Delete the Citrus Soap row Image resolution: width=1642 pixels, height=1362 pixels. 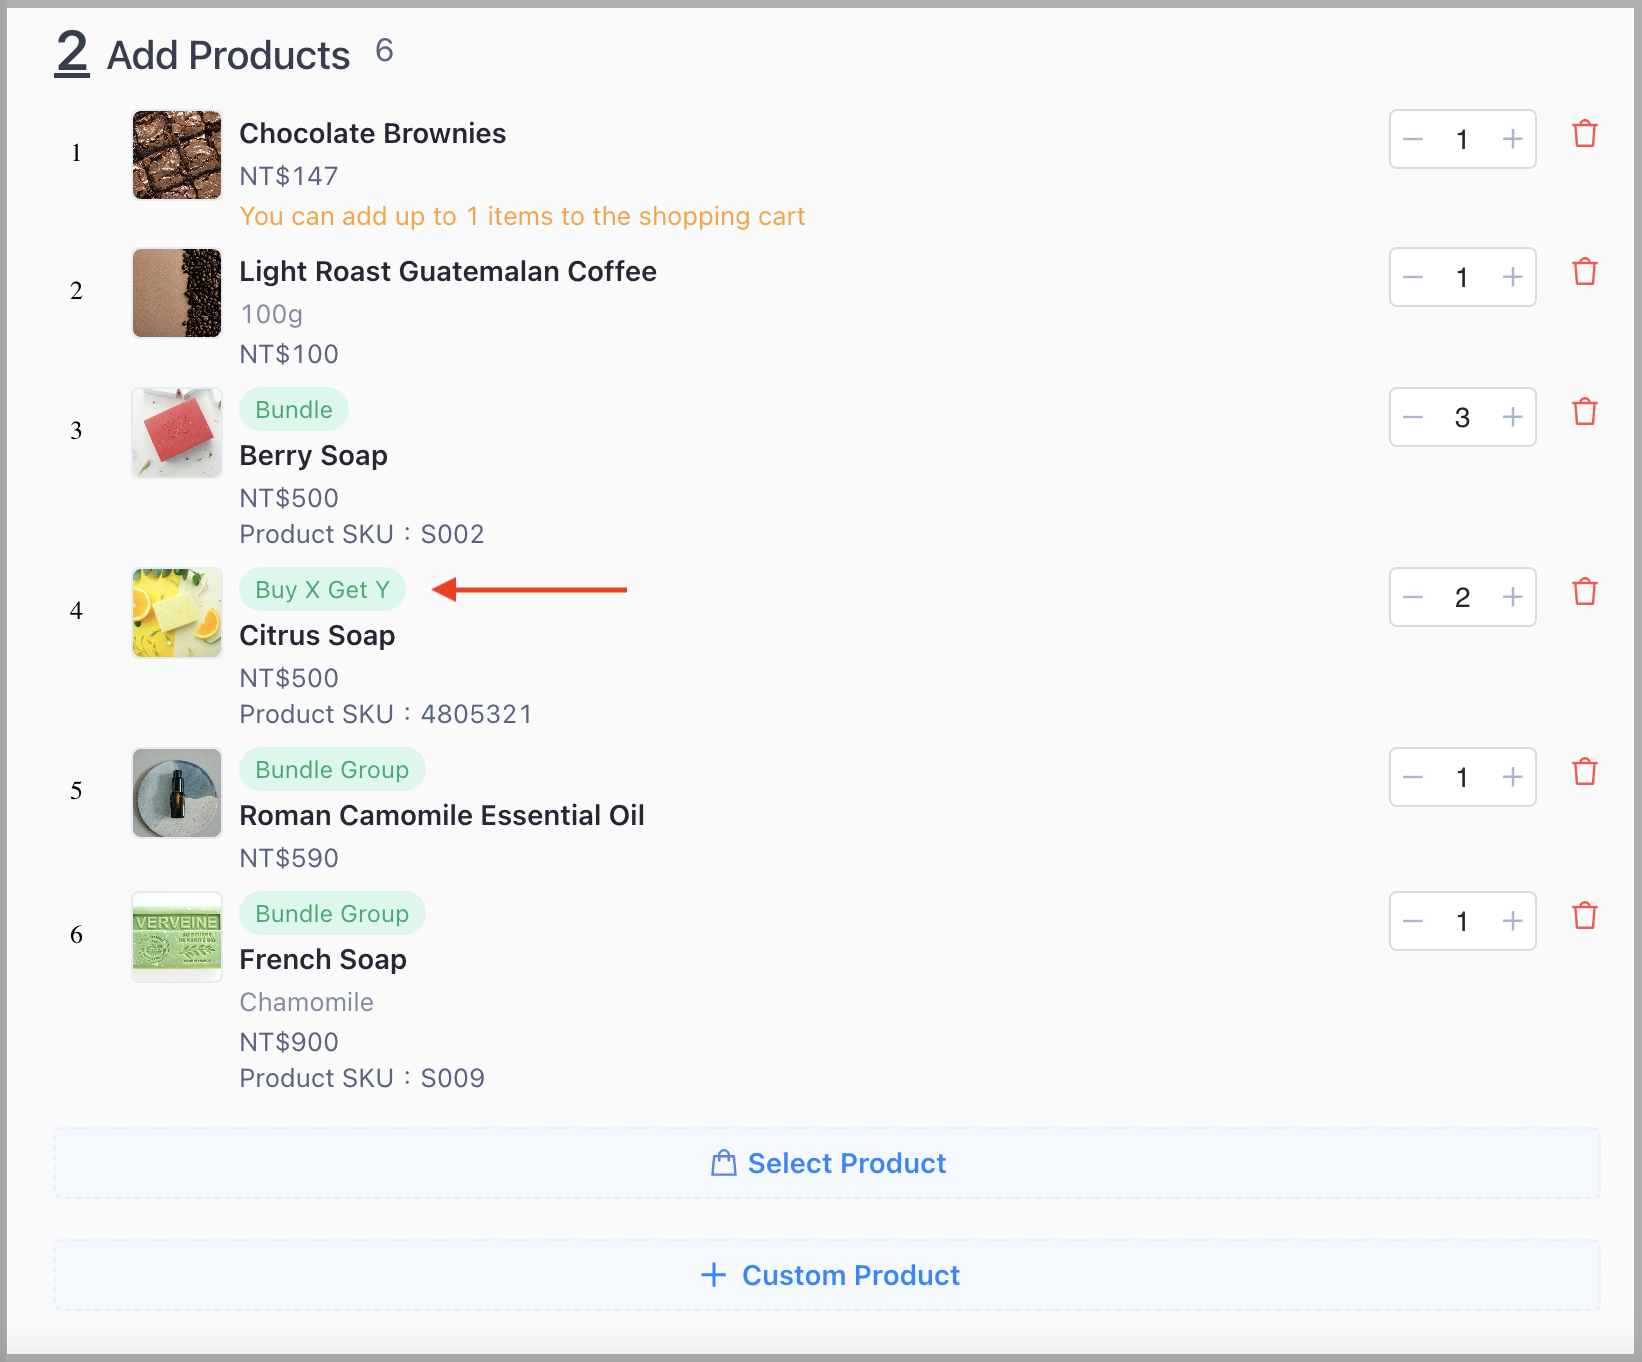(1585, 592)
